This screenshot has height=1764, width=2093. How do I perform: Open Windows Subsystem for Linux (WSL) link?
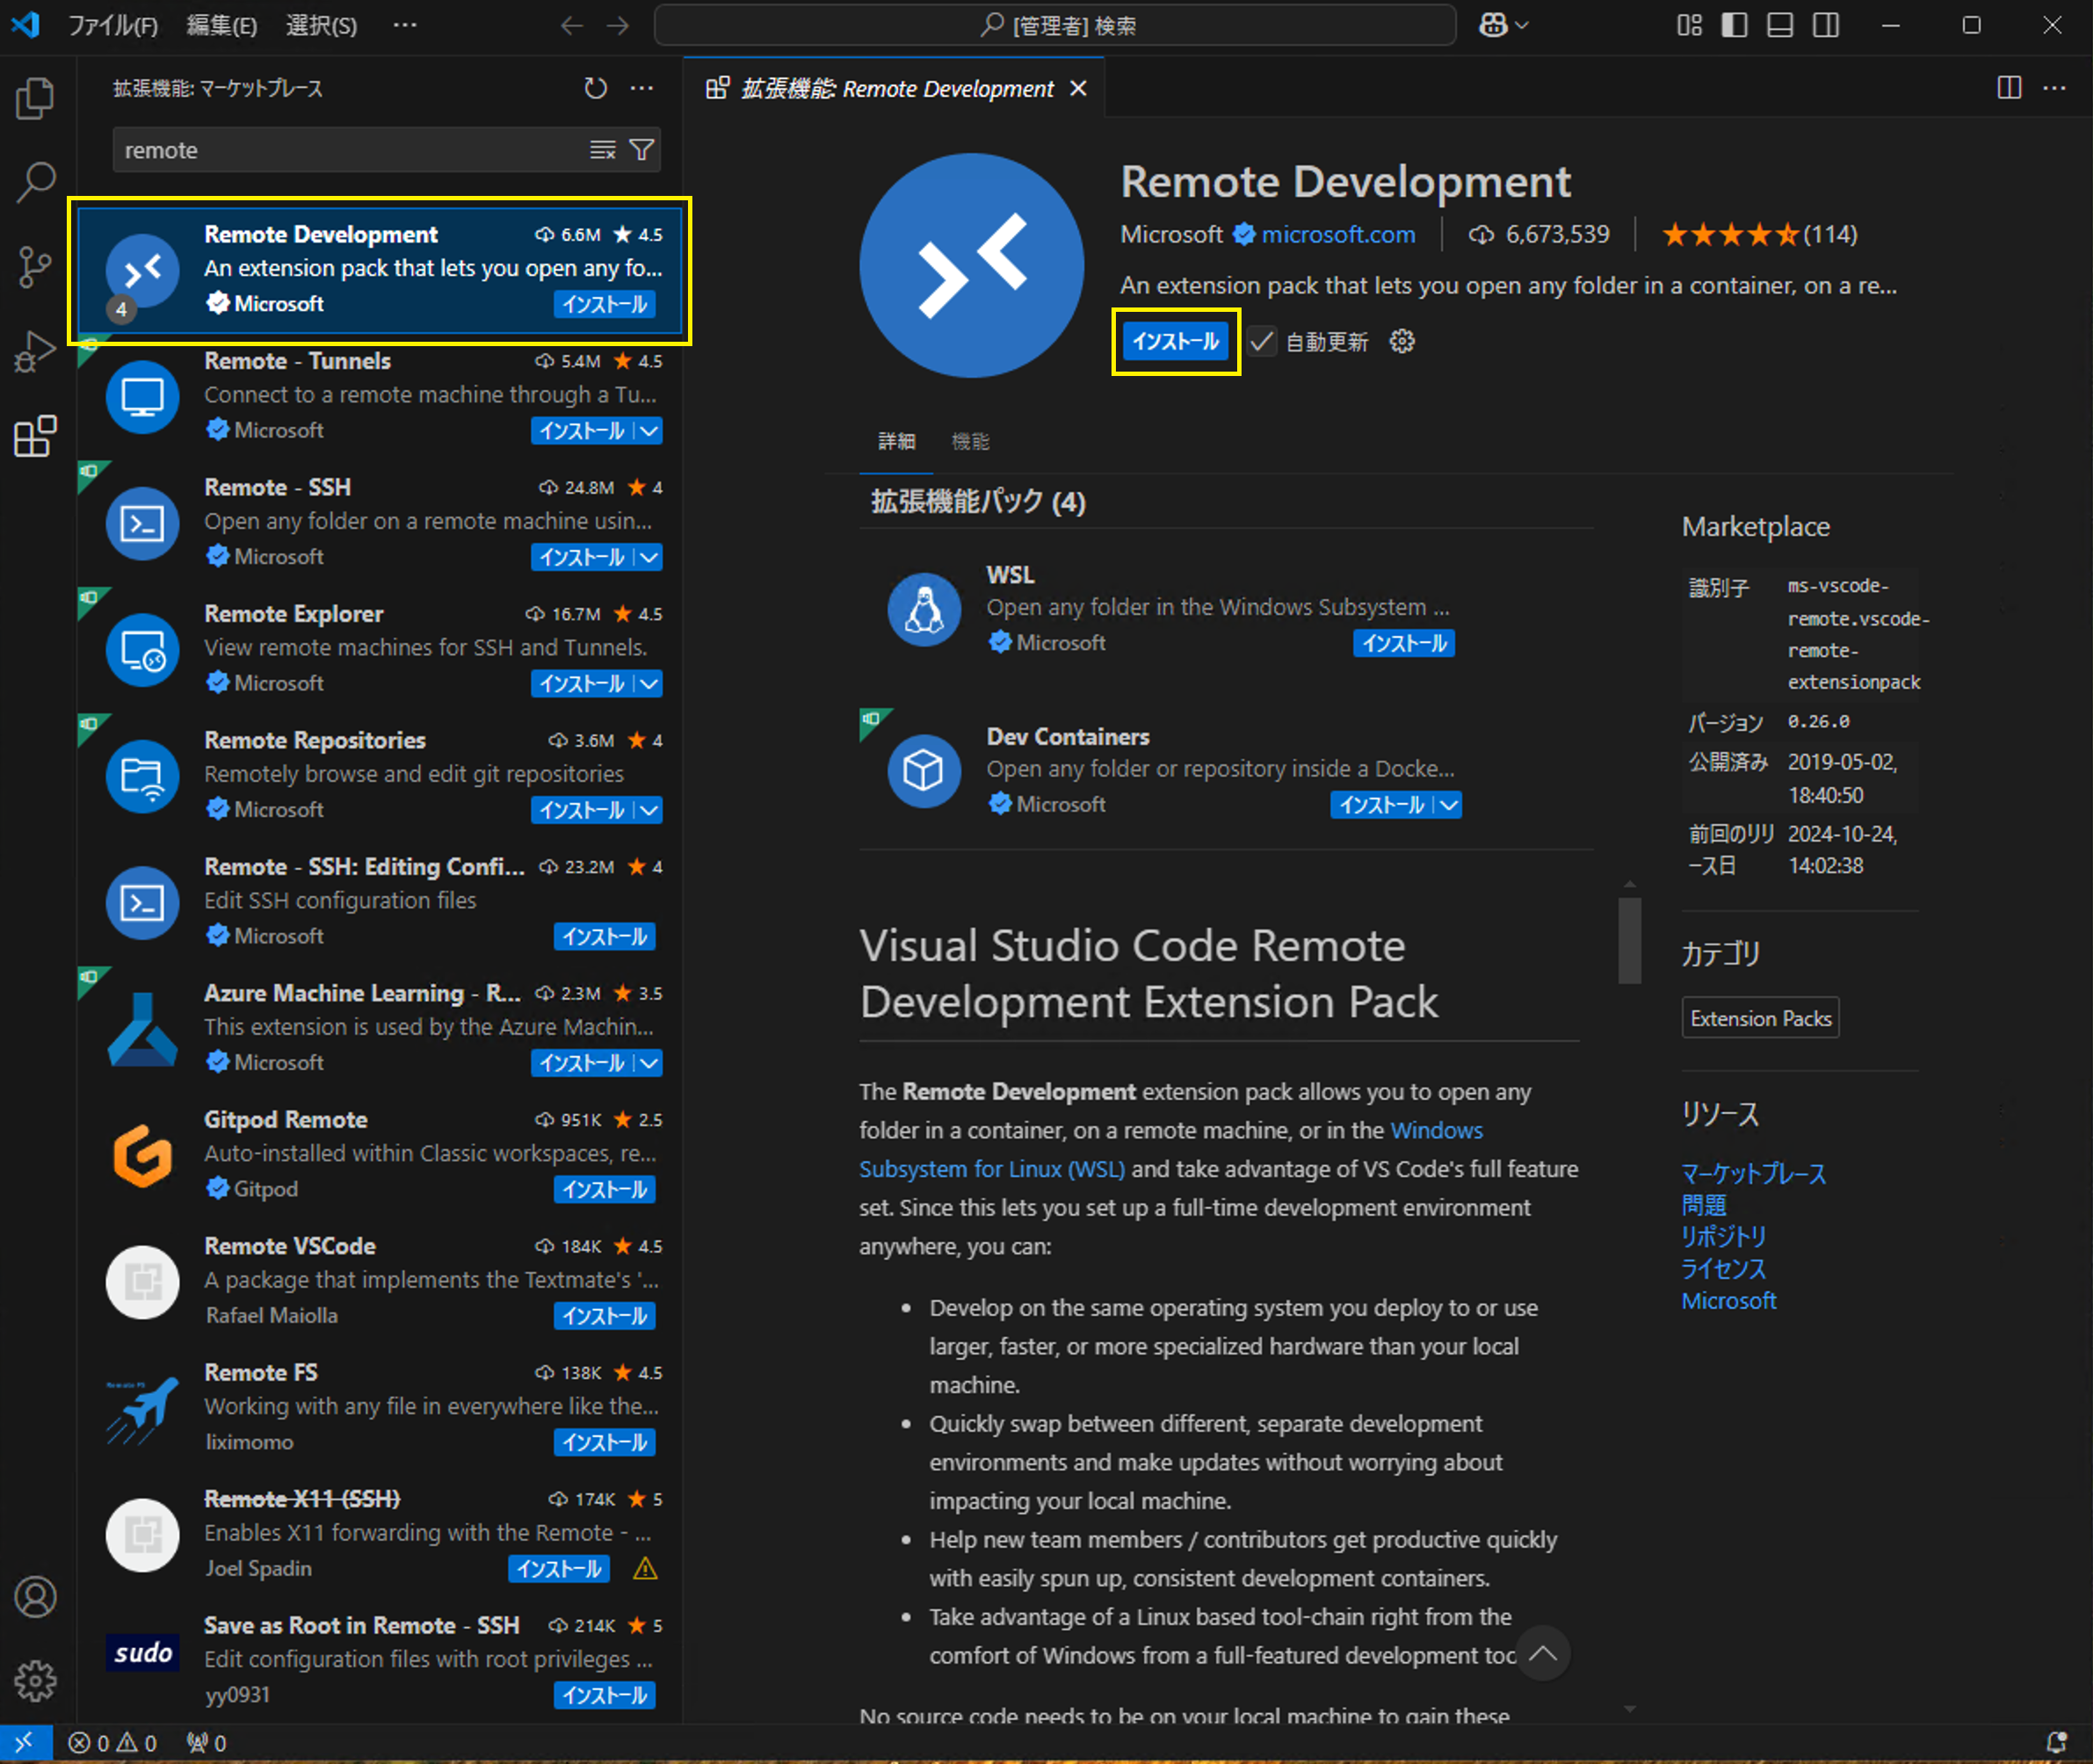pos(1171,1150)
